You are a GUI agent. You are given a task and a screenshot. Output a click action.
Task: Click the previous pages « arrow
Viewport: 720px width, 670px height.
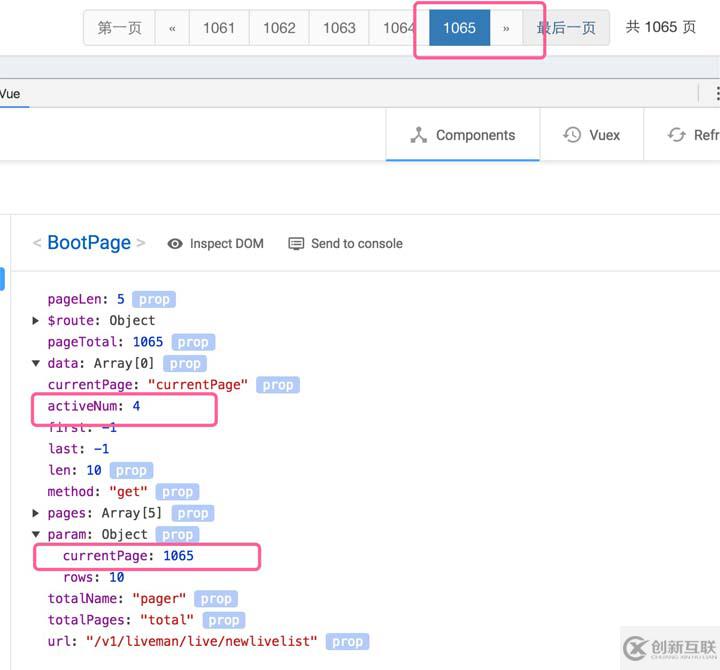coord(172,28)
